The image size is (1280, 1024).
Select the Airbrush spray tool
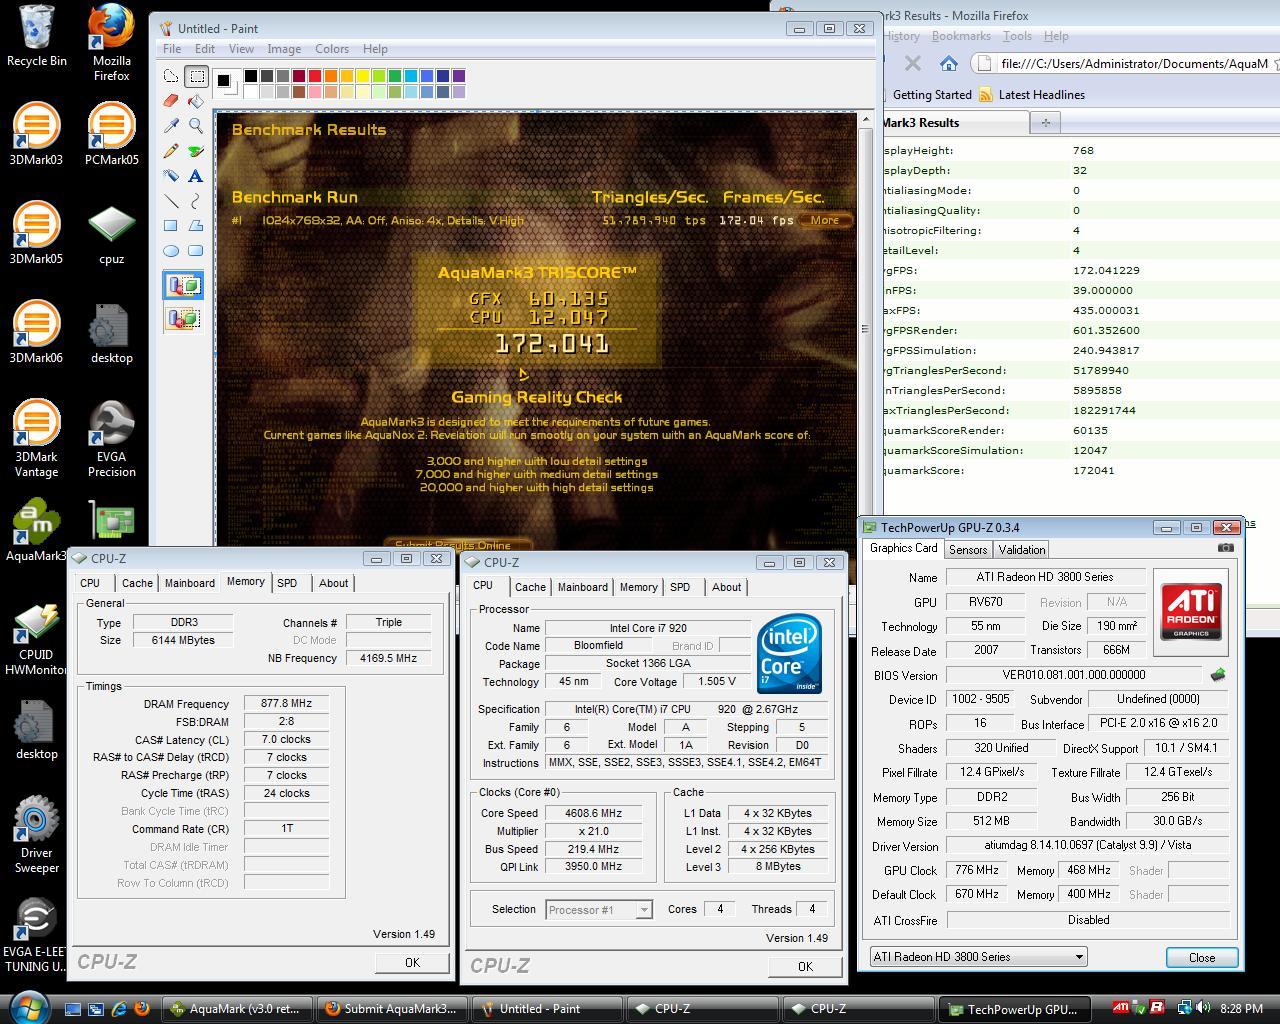coord(171,176)
